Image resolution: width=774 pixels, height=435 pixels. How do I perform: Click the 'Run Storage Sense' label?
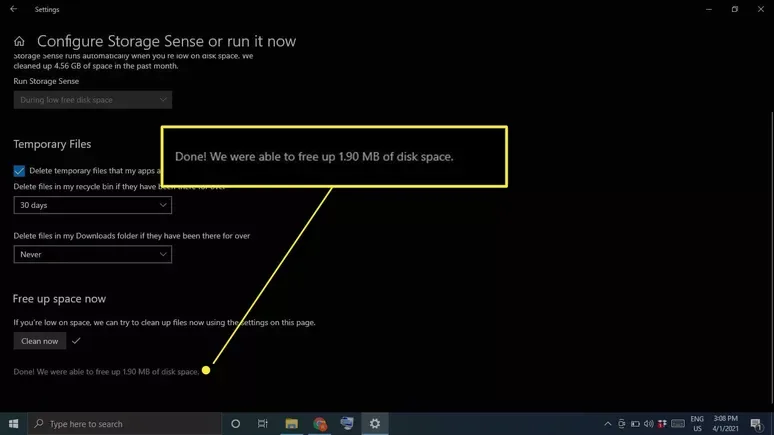click(46, 81)
